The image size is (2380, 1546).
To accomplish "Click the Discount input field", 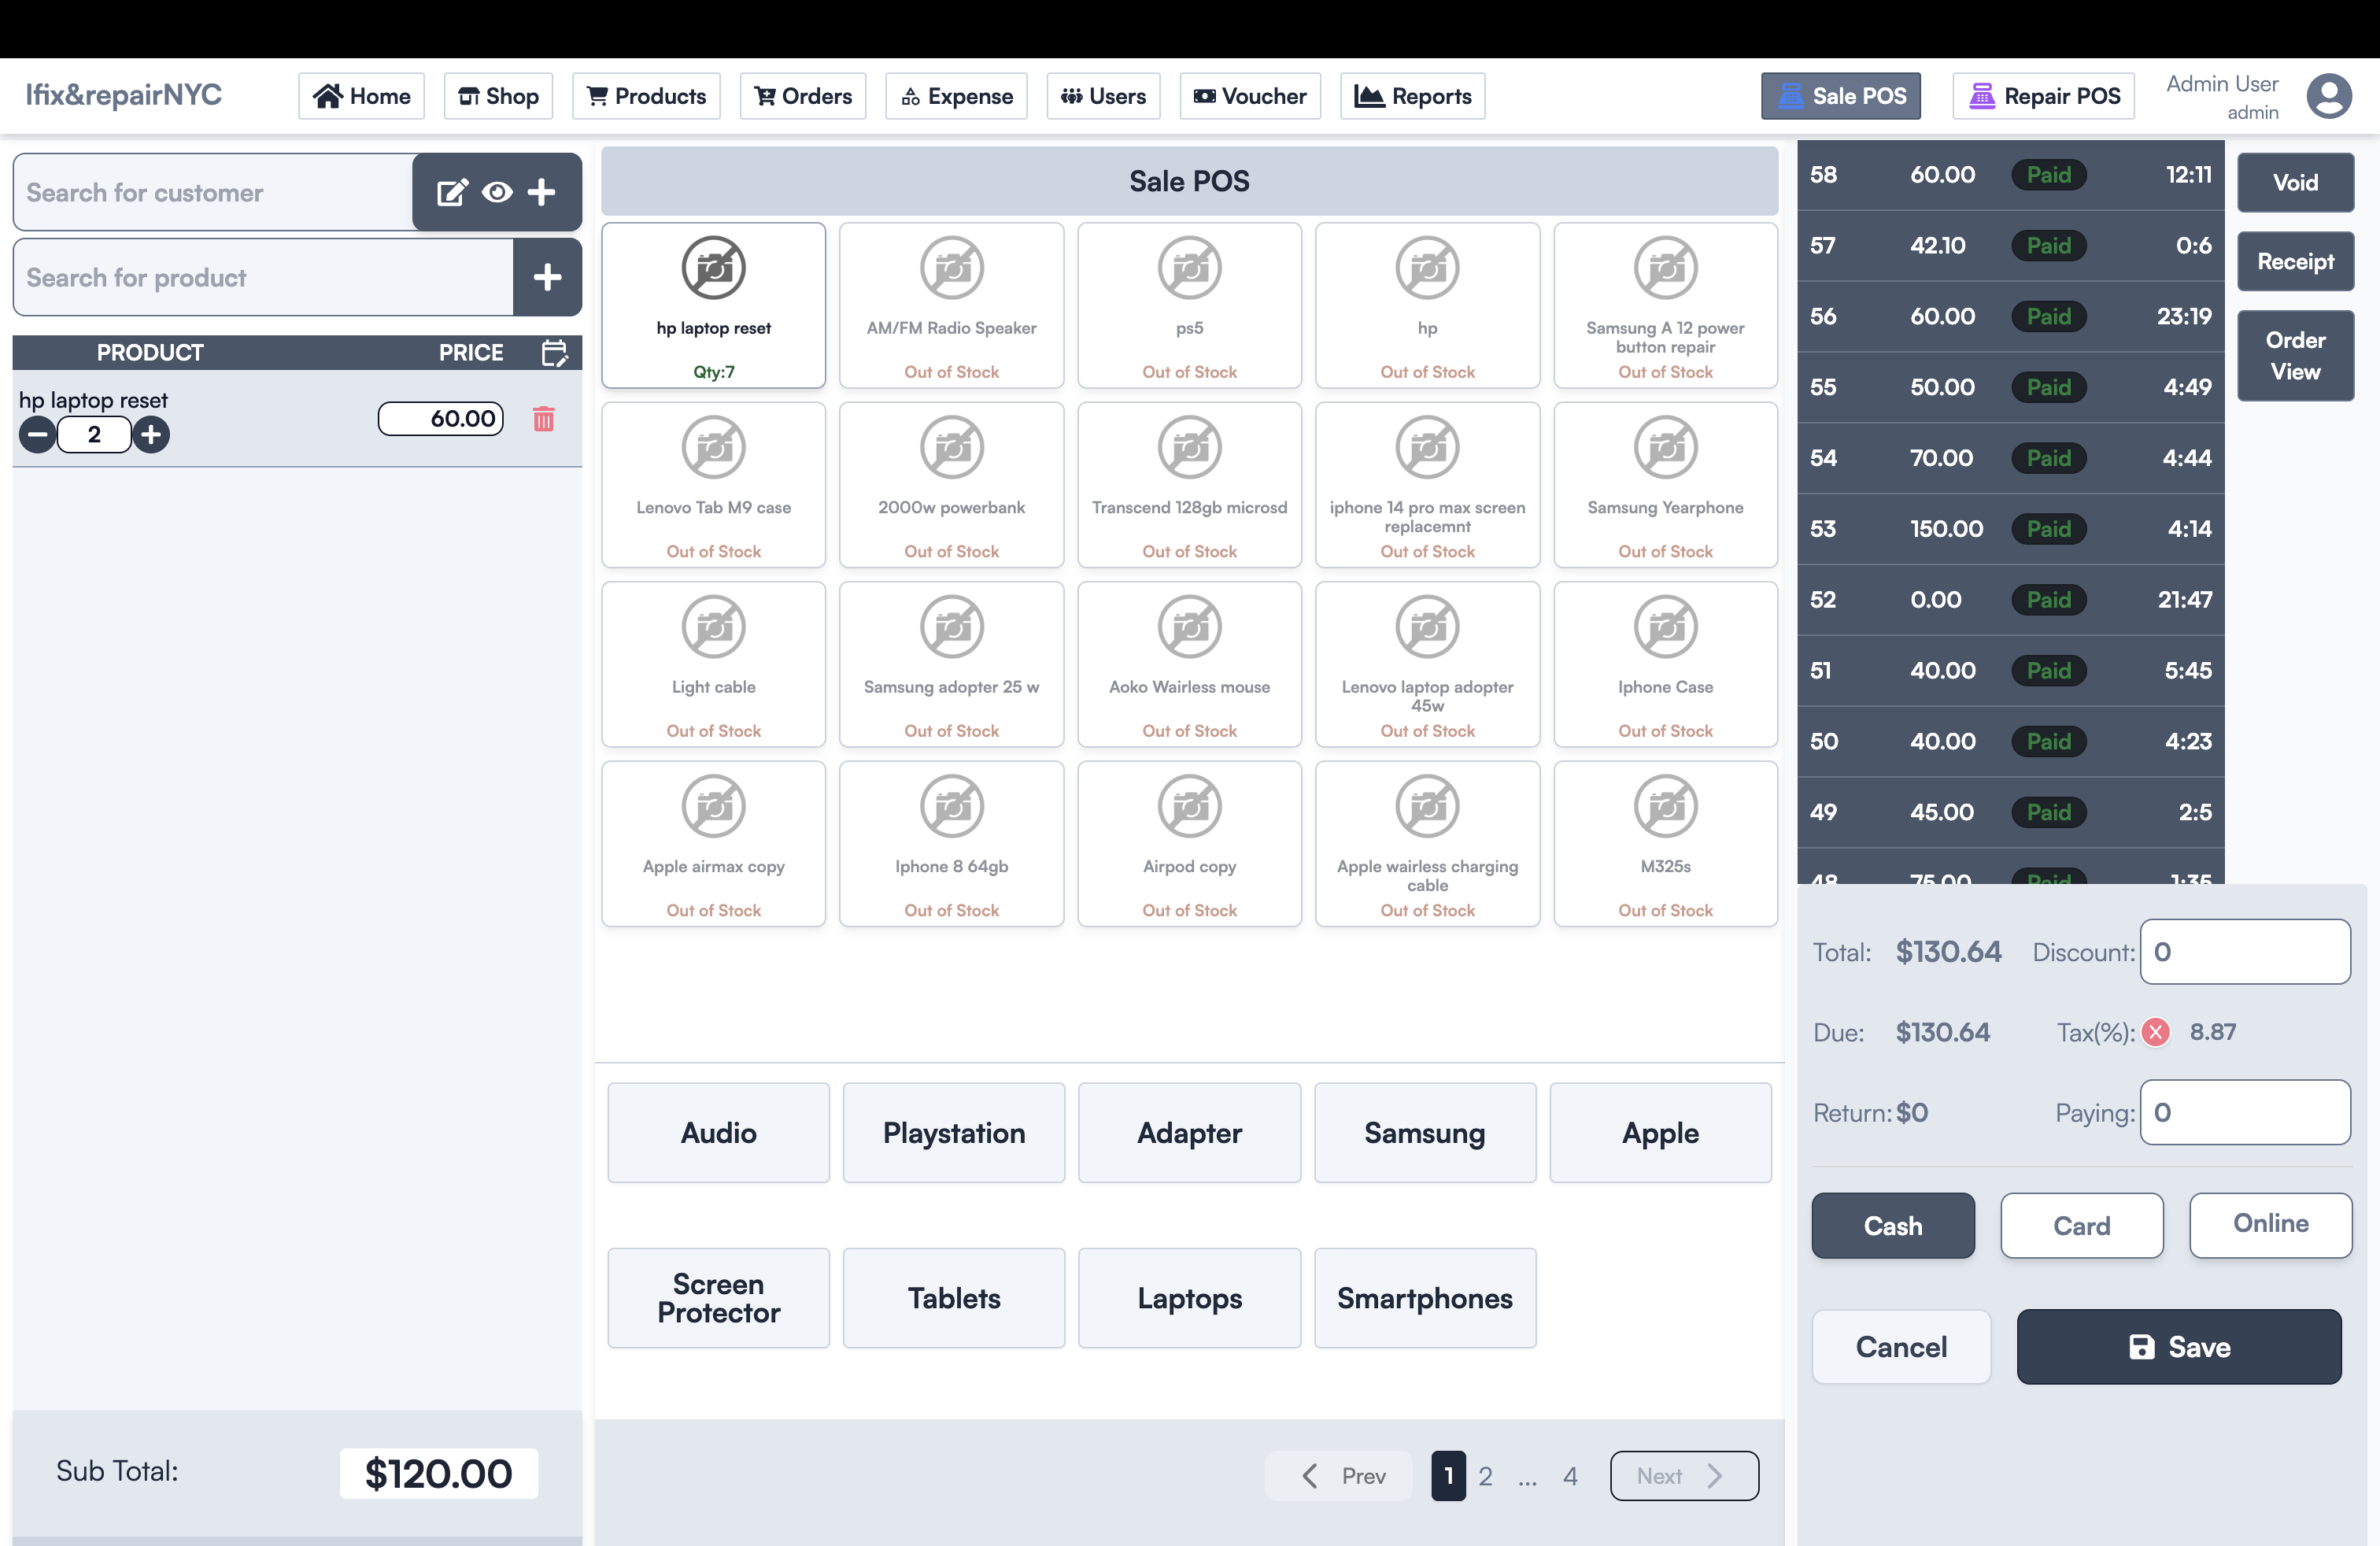I will pyautogui.click(x=2243, y=951).
